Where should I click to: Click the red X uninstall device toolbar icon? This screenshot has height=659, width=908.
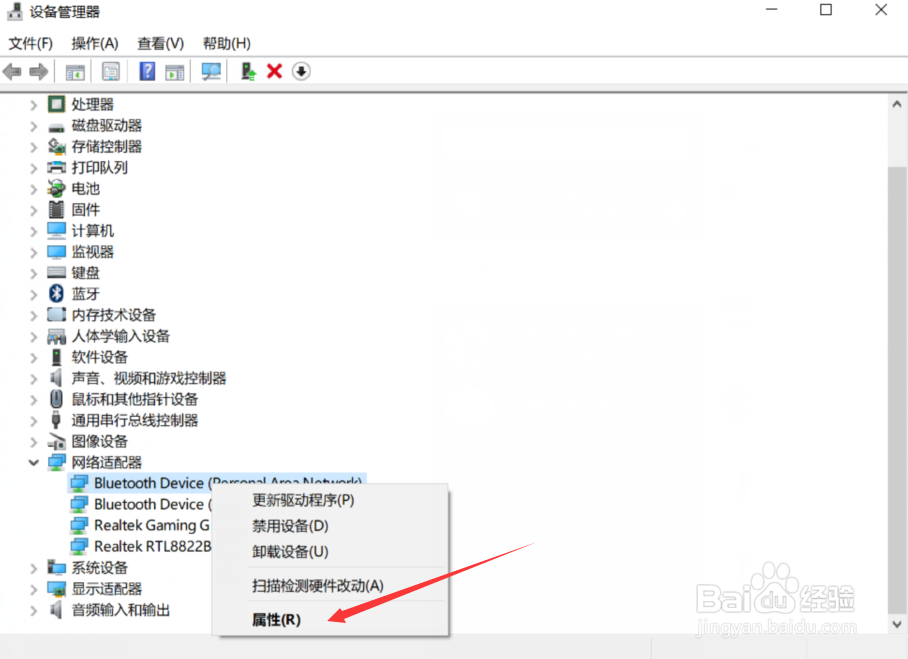point(273,71)
